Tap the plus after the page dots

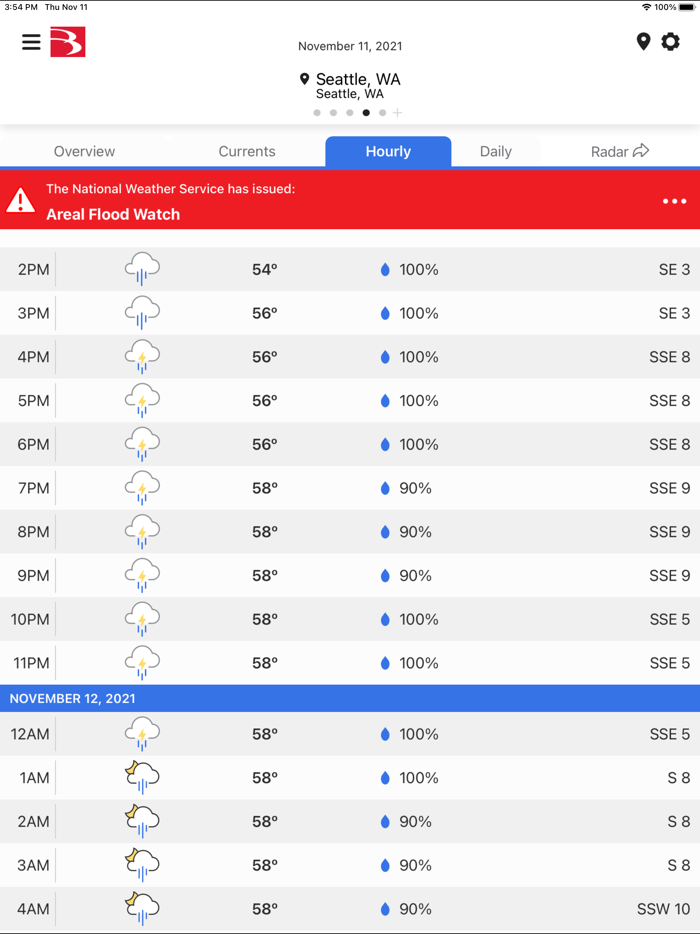point(398,113)
